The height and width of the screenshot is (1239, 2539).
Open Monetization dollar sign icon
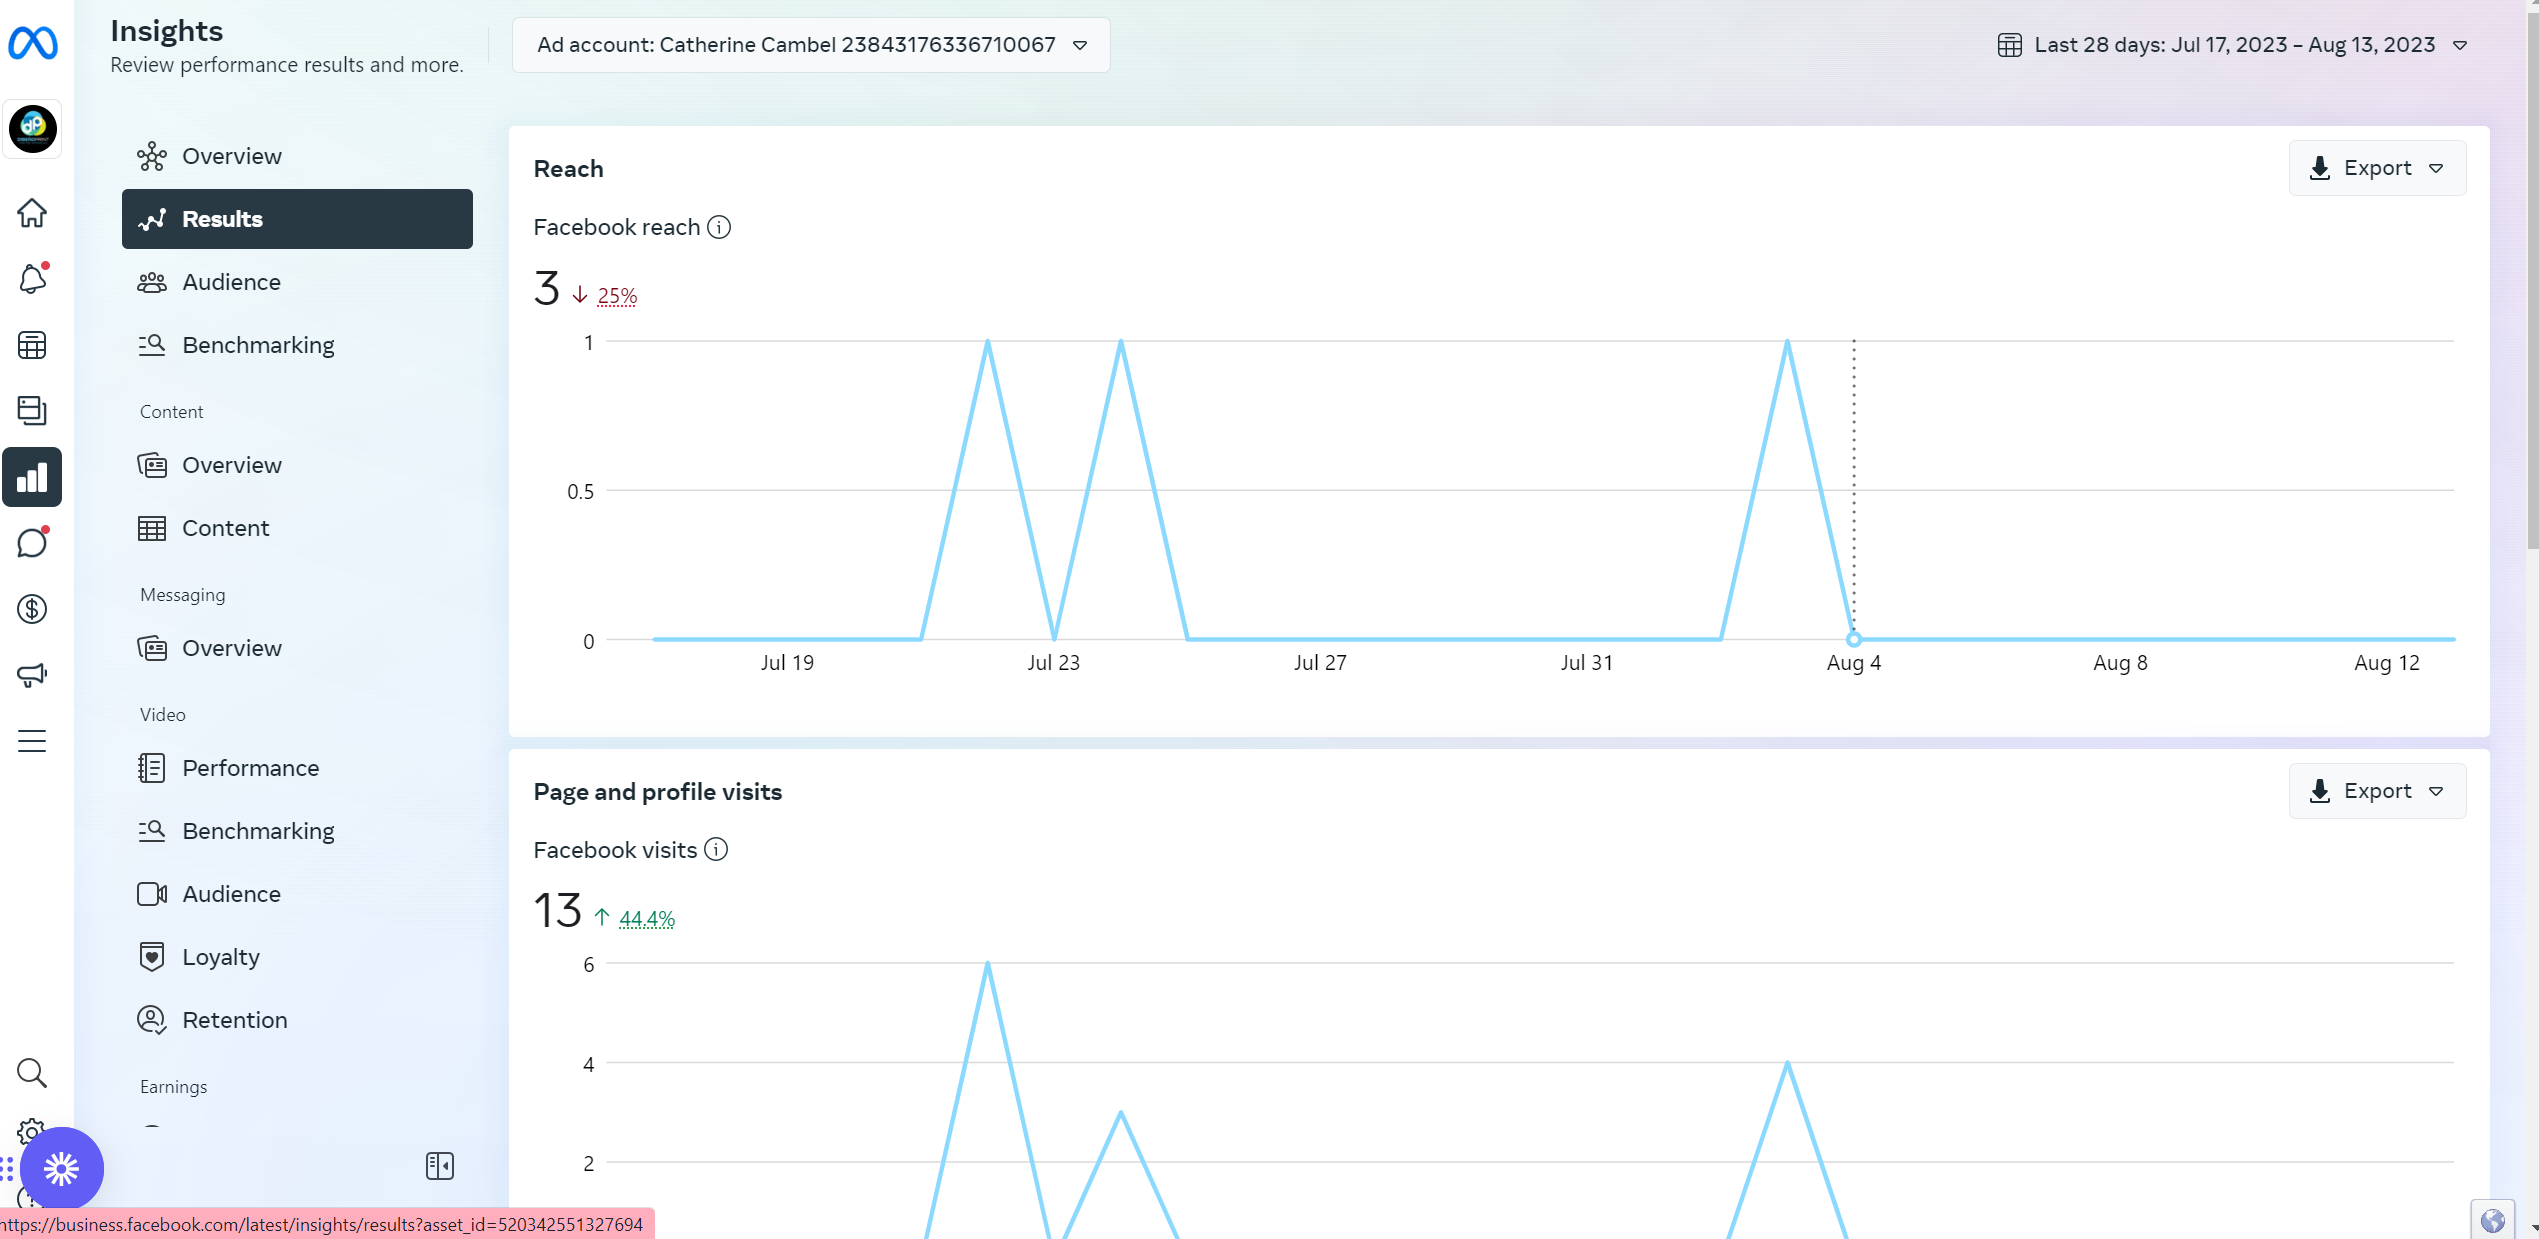[32, 609]
